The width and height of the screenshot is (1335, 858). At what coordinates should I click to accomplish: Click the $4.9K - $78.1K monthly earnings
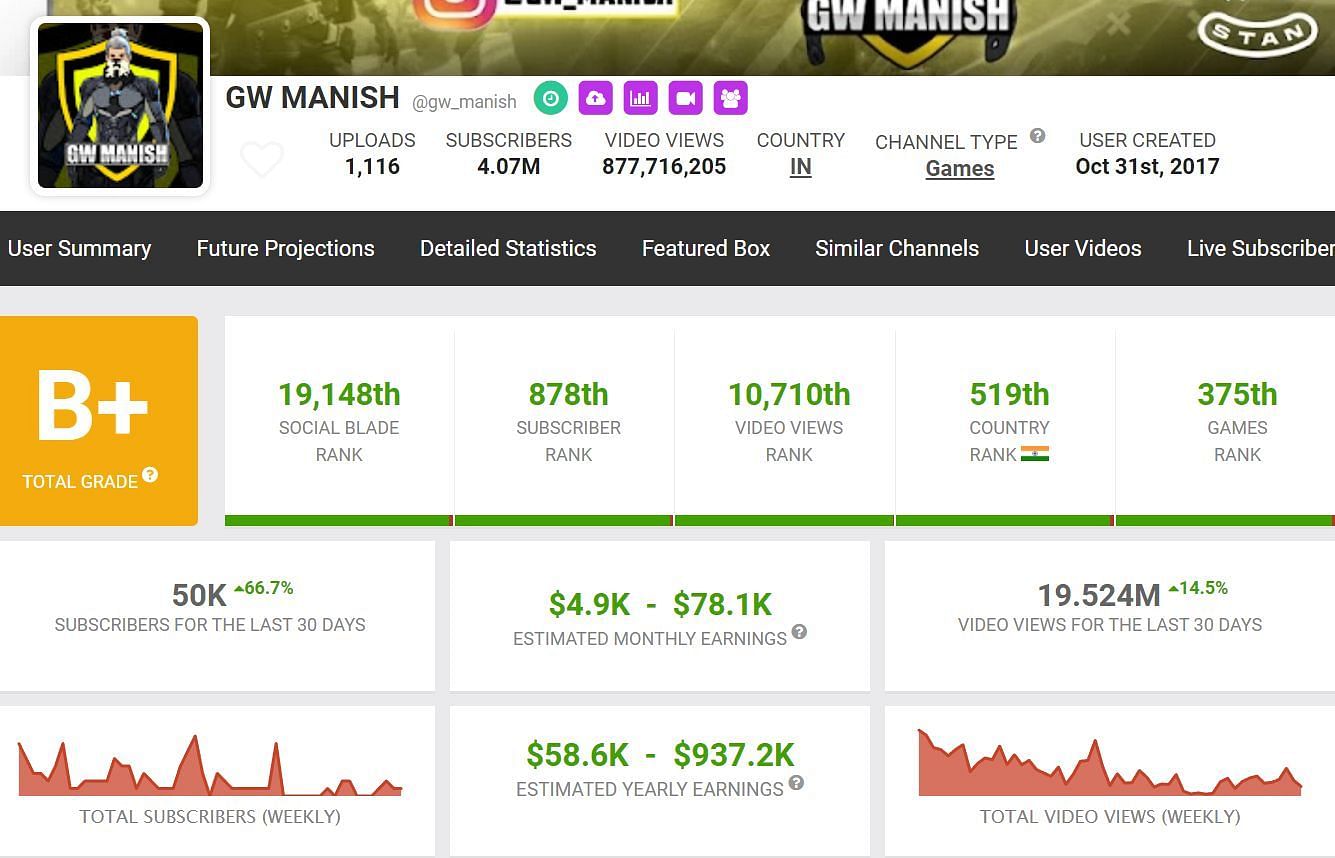660,604
